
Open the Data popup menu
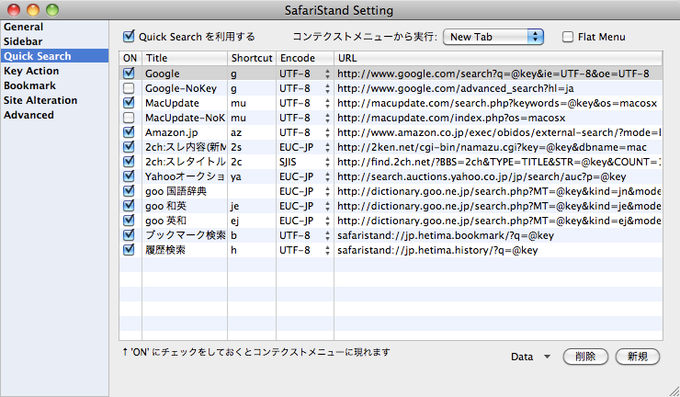point(531,357)
